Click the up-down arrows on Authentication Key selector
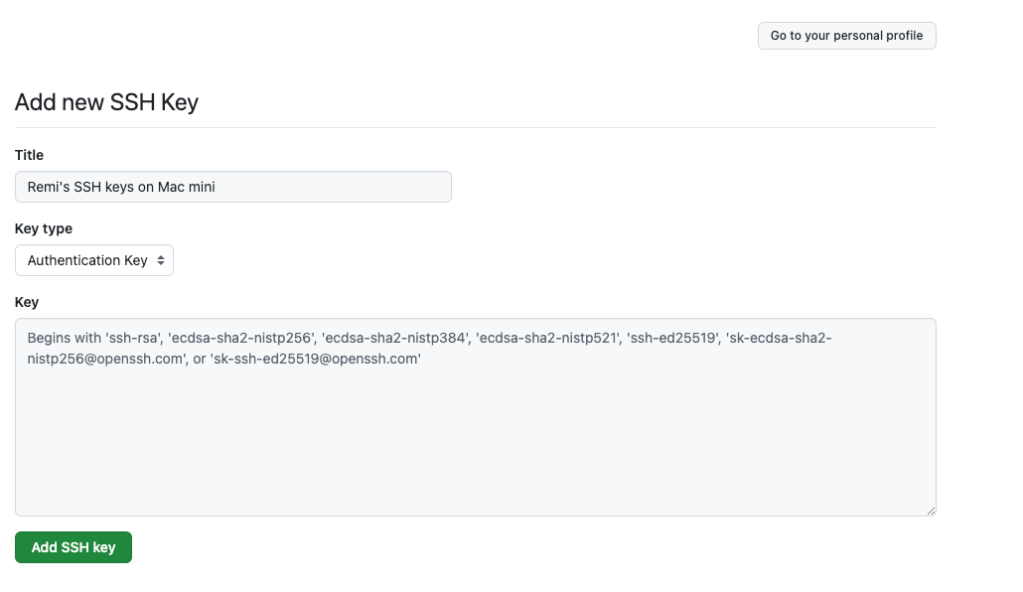Screen dimensions: 1023x592 pos(161,260)
